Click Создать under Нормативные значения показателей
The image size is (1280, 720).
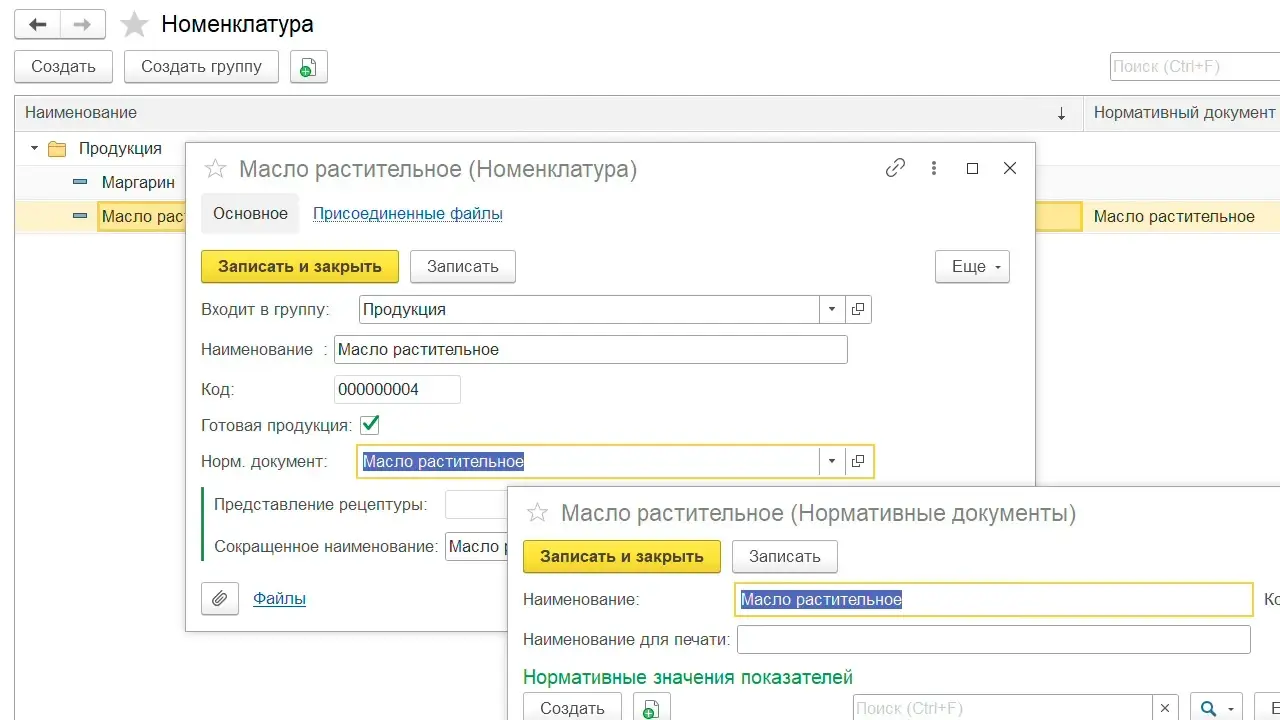pos(572,708)
